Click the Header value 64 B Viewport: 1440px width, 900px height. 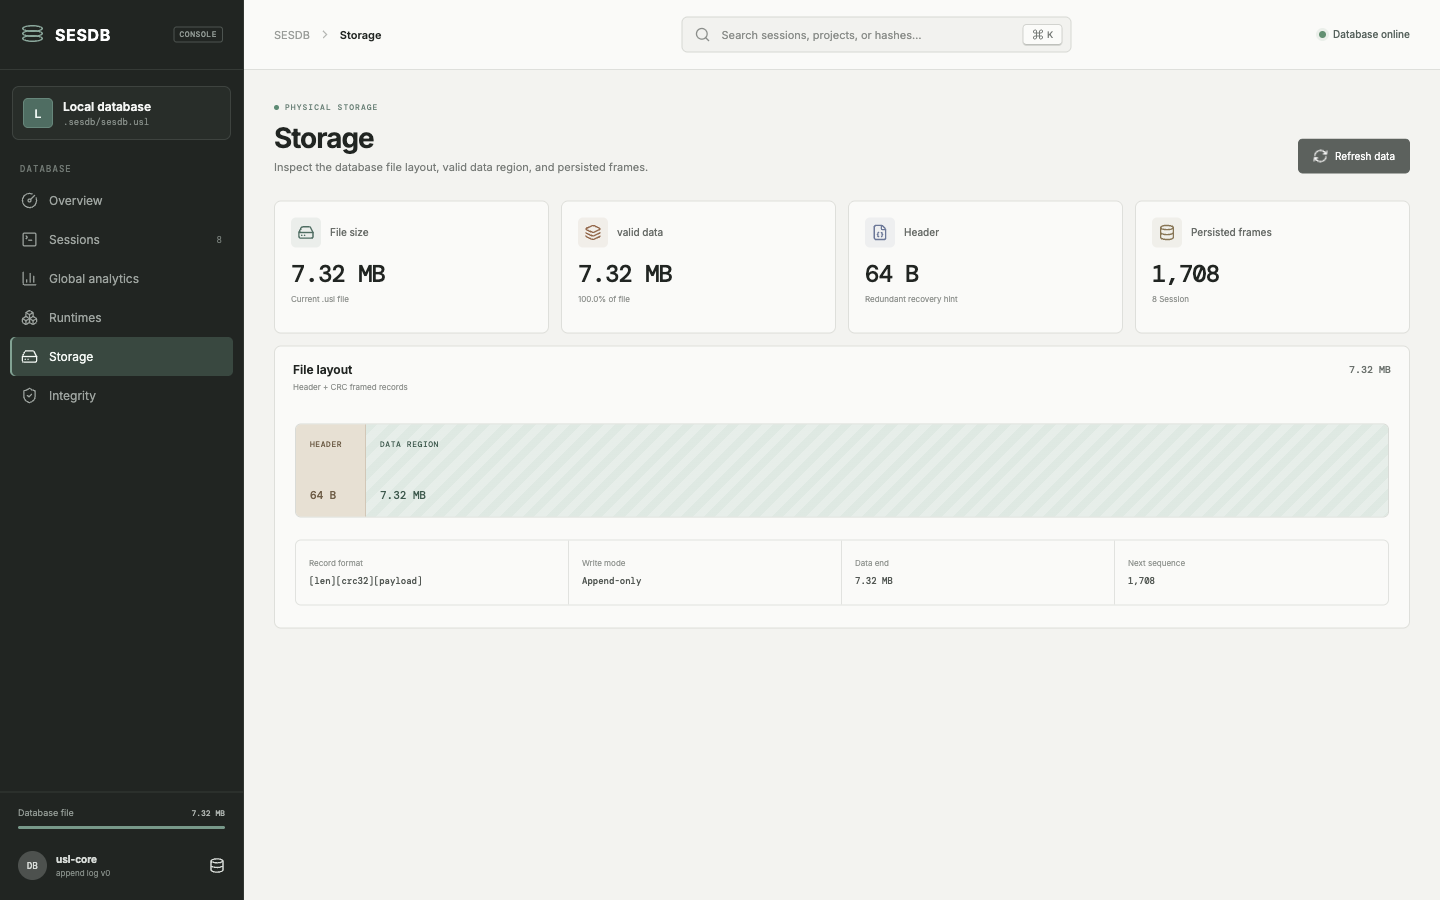tap(892, 274)
